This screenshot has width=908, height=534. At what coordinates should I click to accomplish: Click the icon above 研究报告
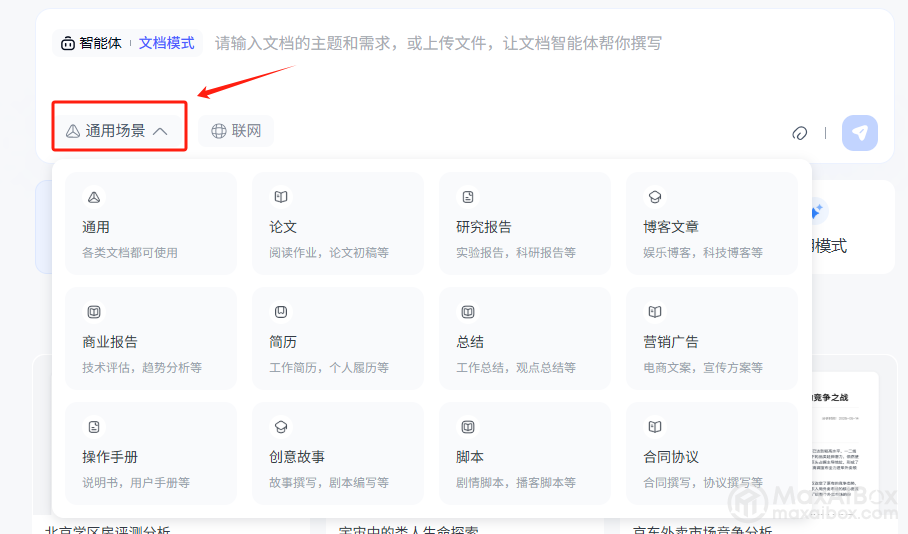pyautogui.click(x=468, y=197)
